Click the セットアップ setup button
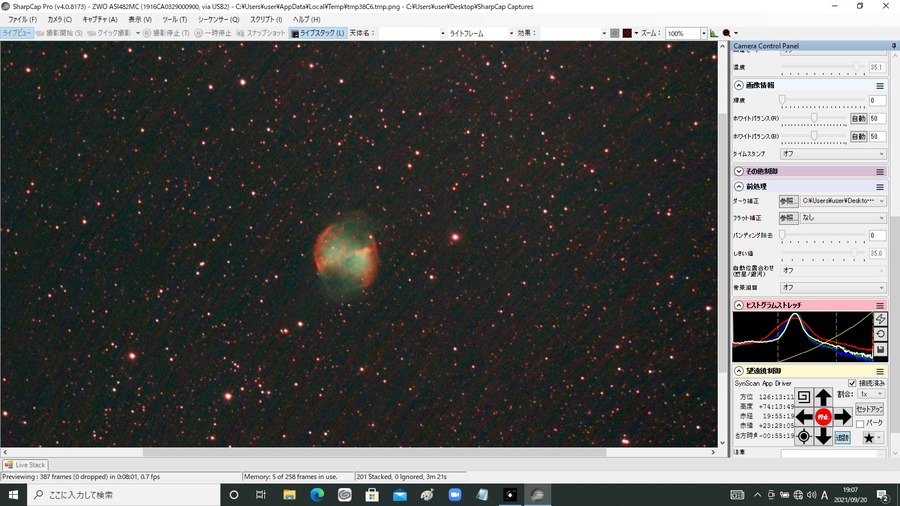This screenshot has width=900, height=506. 870,409
